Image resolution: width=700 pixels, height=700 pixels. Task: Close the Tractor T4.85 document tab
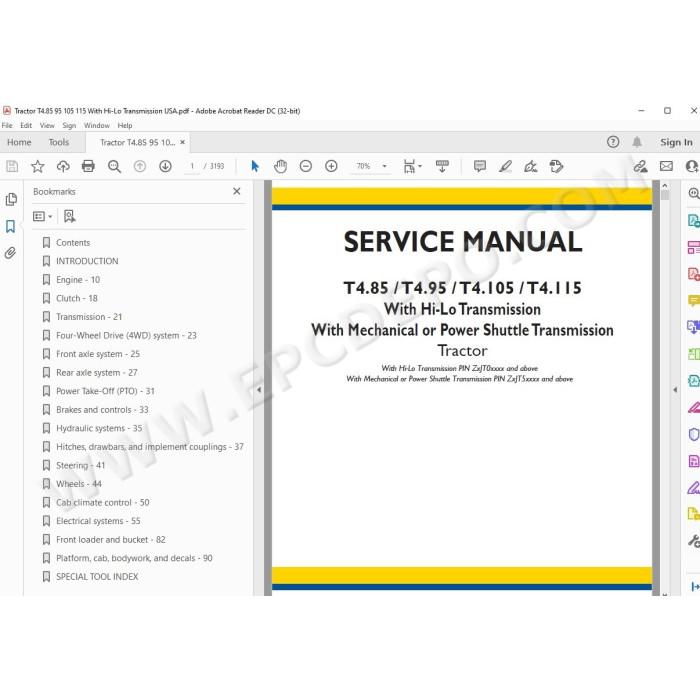[x=182, y=142]
